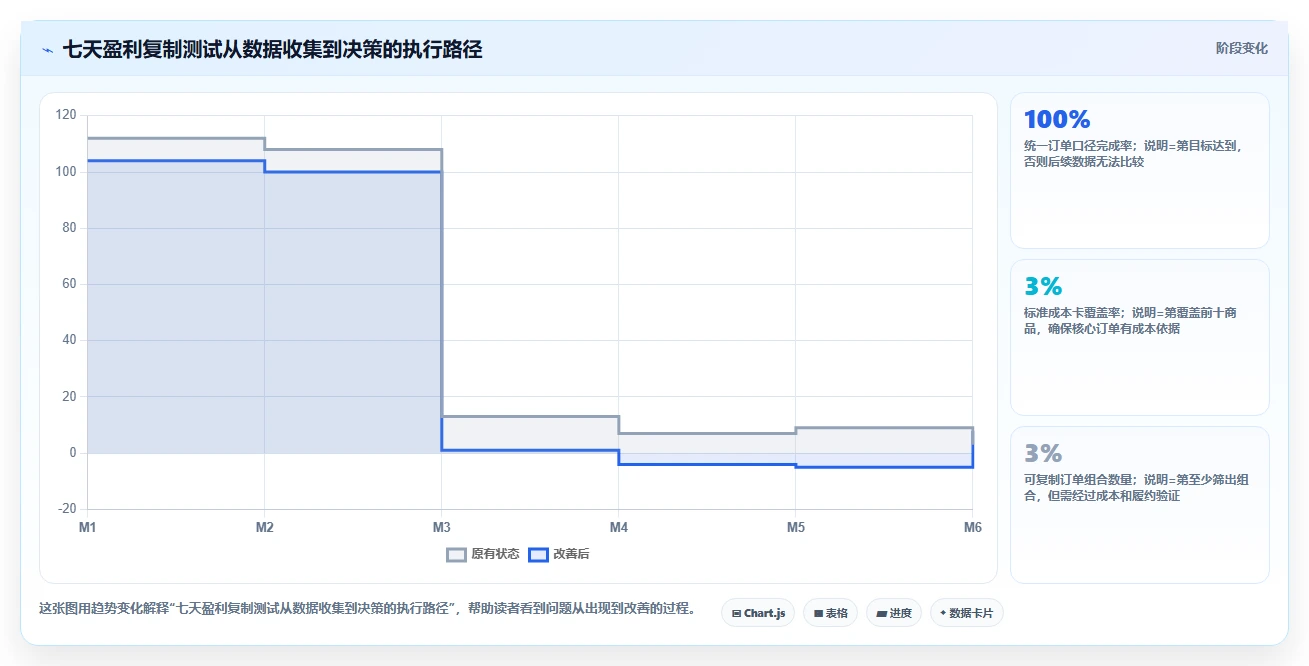
Task: Click the M1 axis label
Action: [x=88, y=527]
